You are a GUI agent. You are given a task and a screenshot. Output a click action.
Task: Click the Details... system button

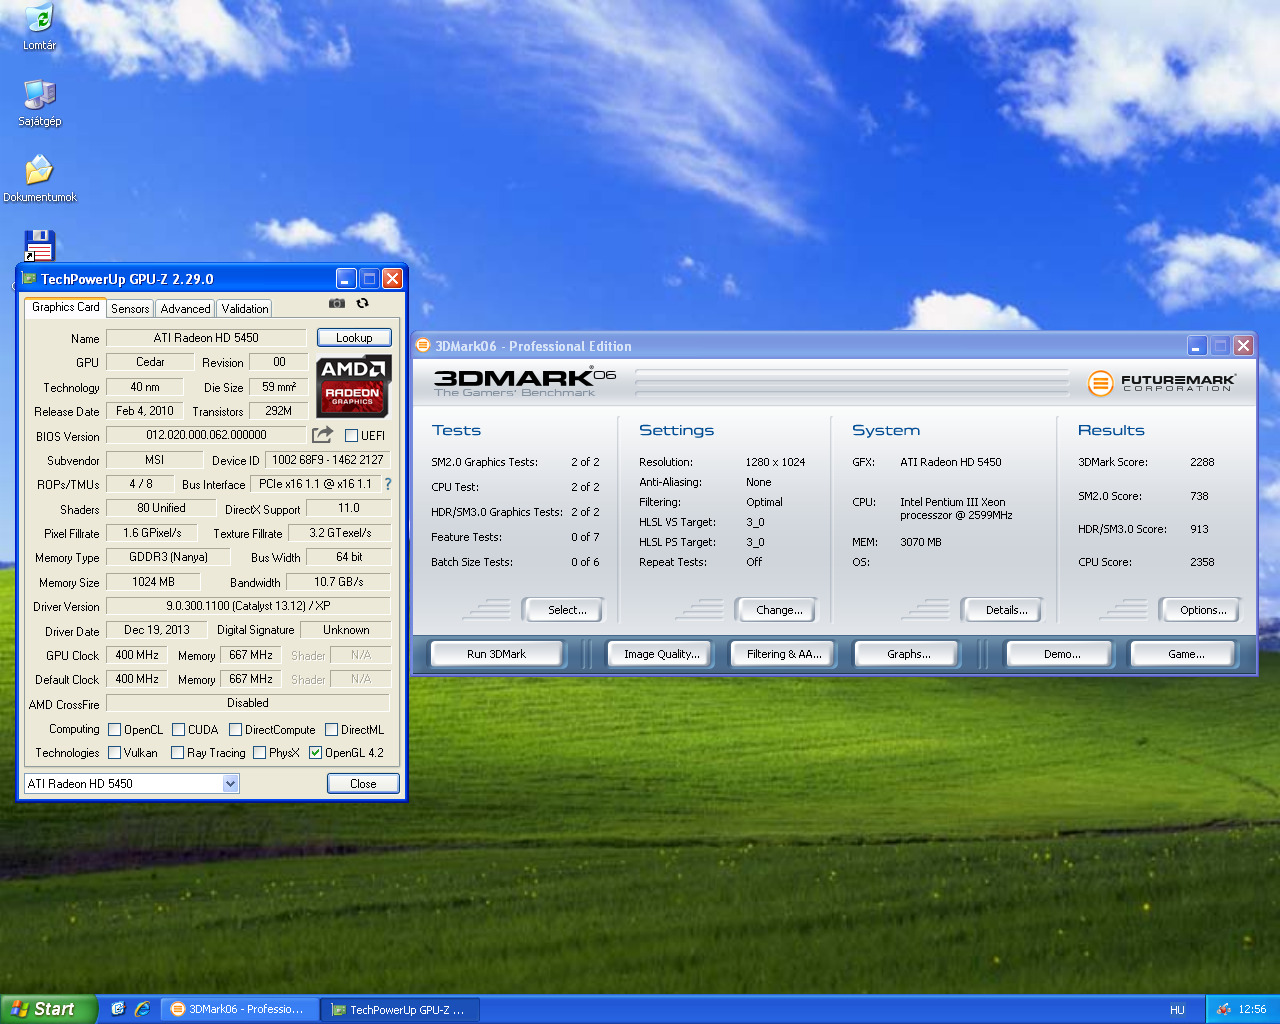coord(1001,610)
